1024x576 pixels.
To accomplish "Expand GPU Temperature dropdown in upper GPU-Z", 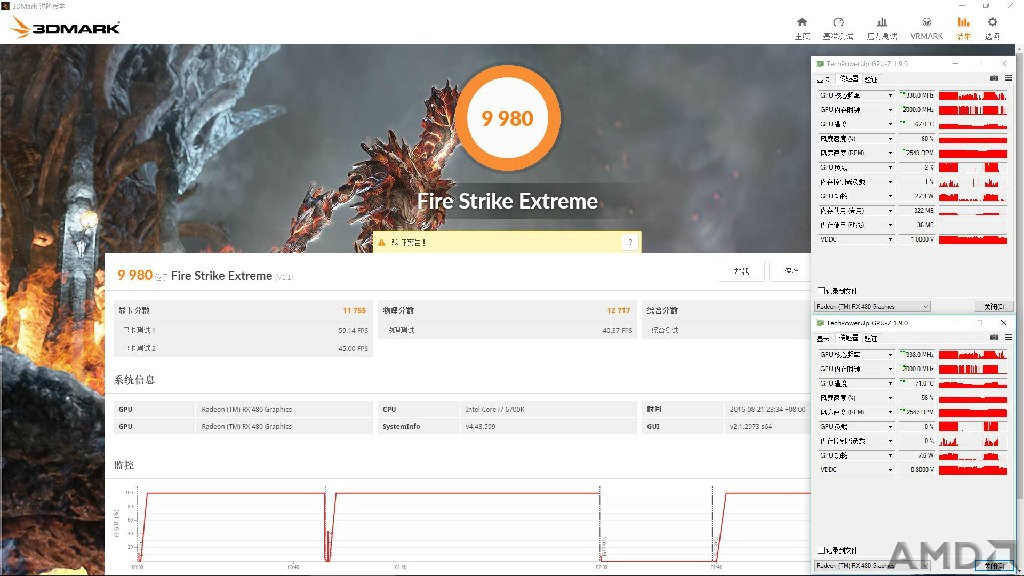I will coord(889,124).
